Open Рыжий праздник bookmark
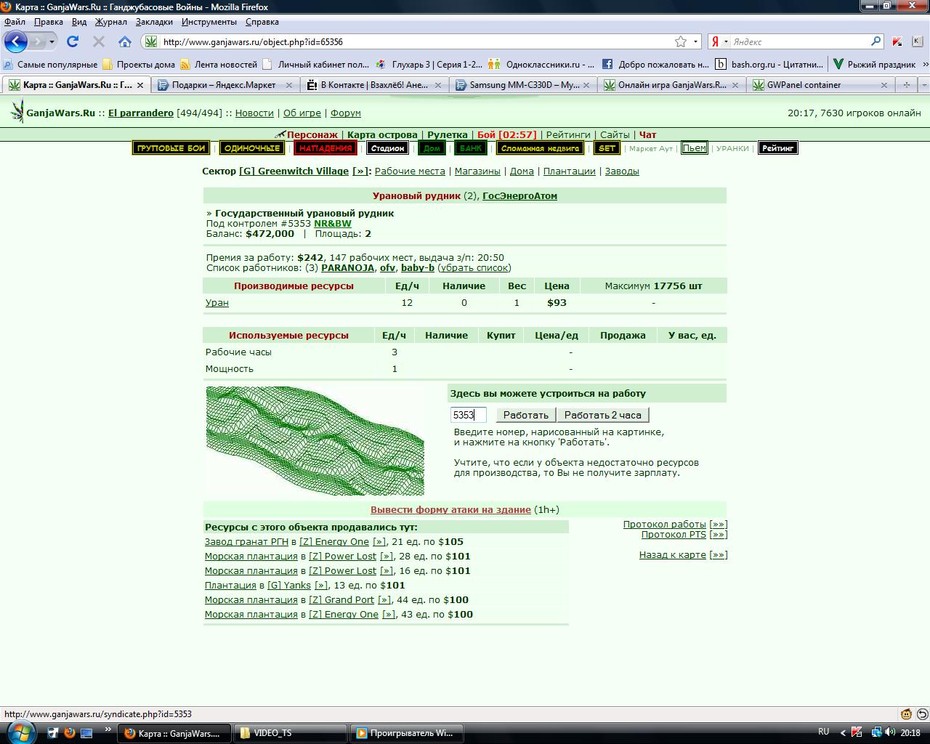 pos(875,64)
